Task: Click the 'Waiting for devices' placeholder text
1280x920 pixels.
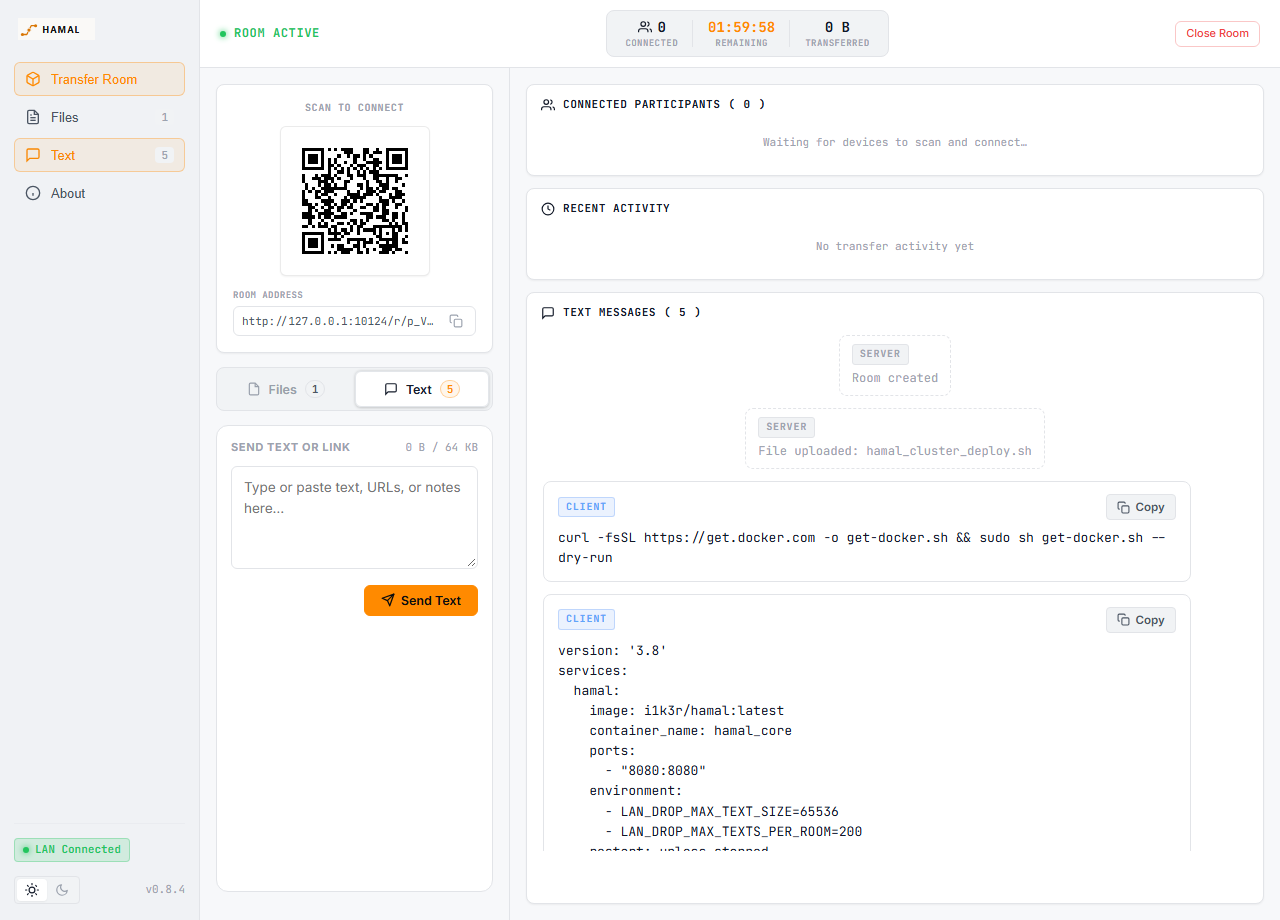Action: [x=895, y=142]
